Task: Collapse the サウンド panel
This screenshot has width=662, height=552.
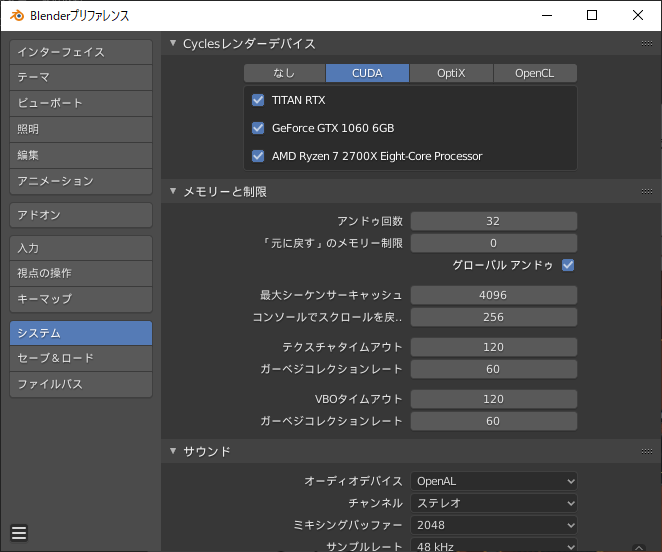Action: [x=173, y=451]
